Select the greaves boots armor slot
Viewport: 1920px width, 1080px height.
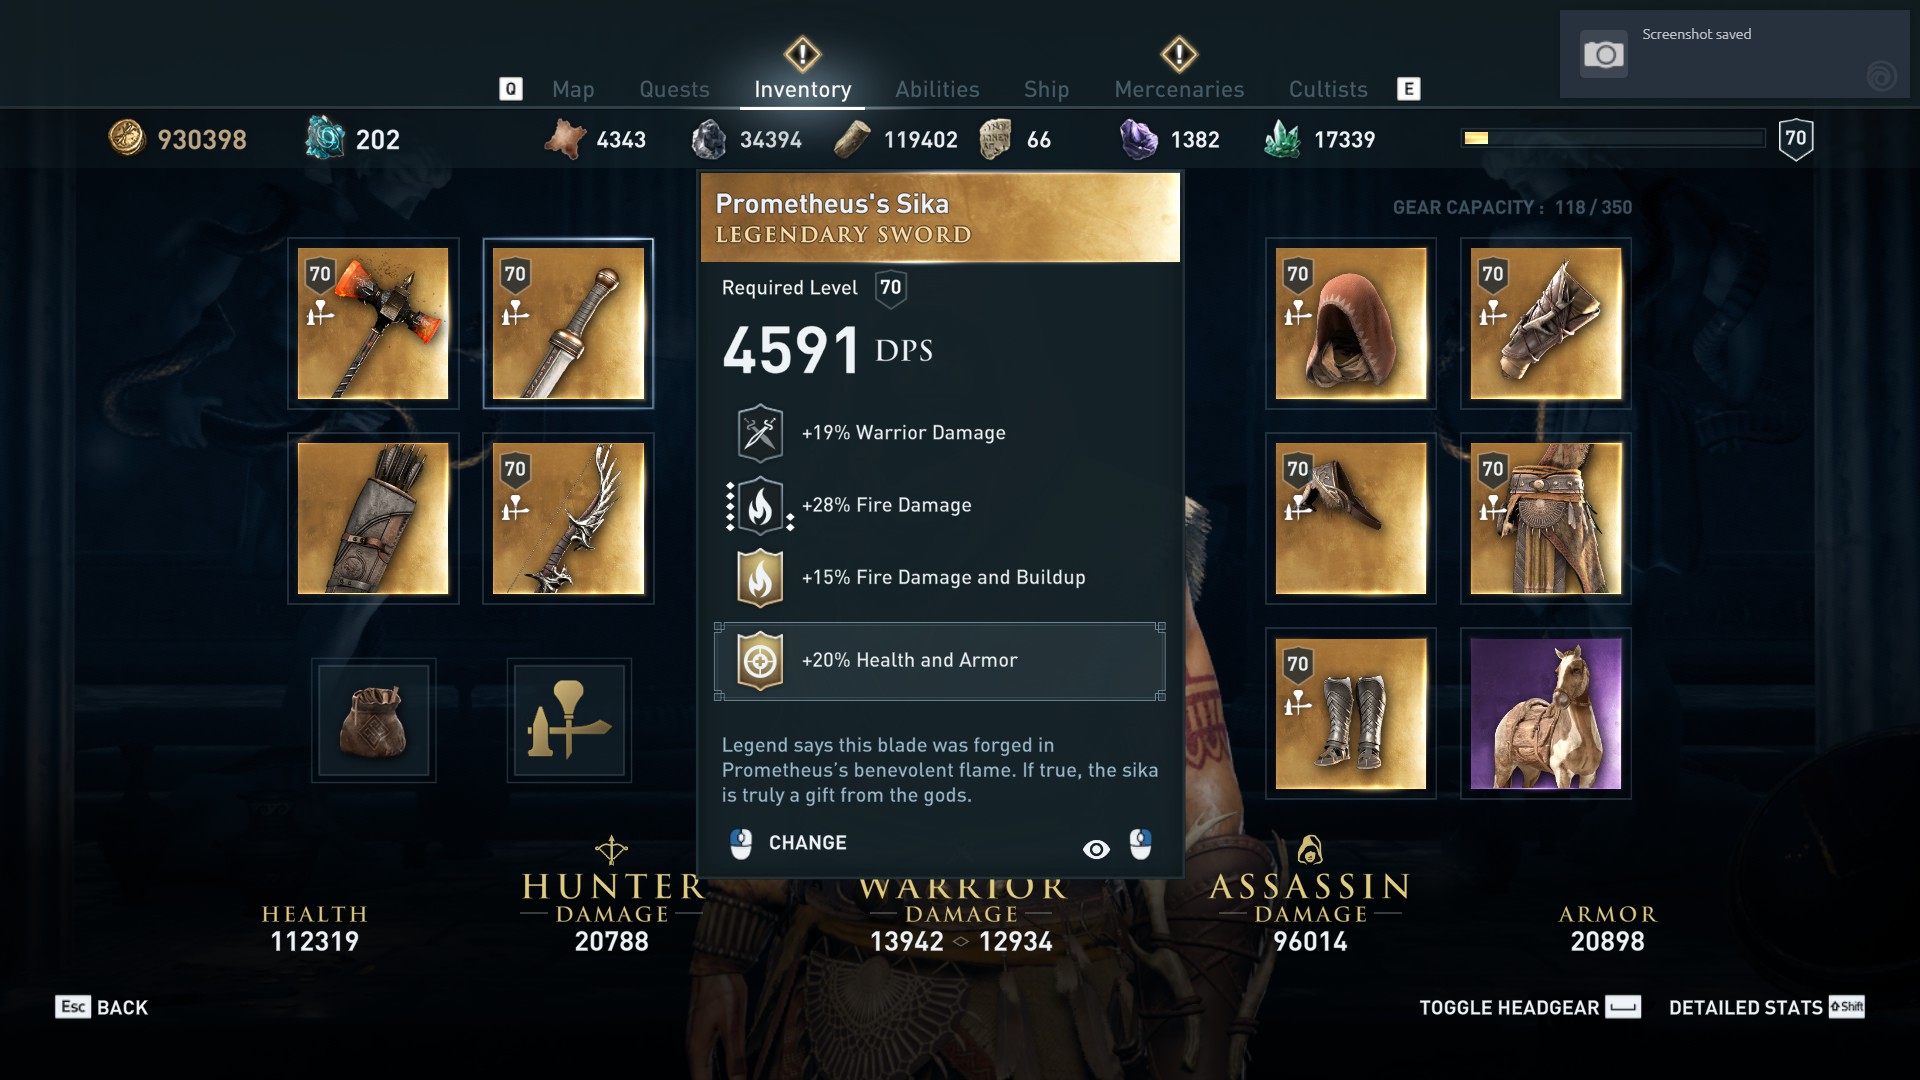(1351, 713)
